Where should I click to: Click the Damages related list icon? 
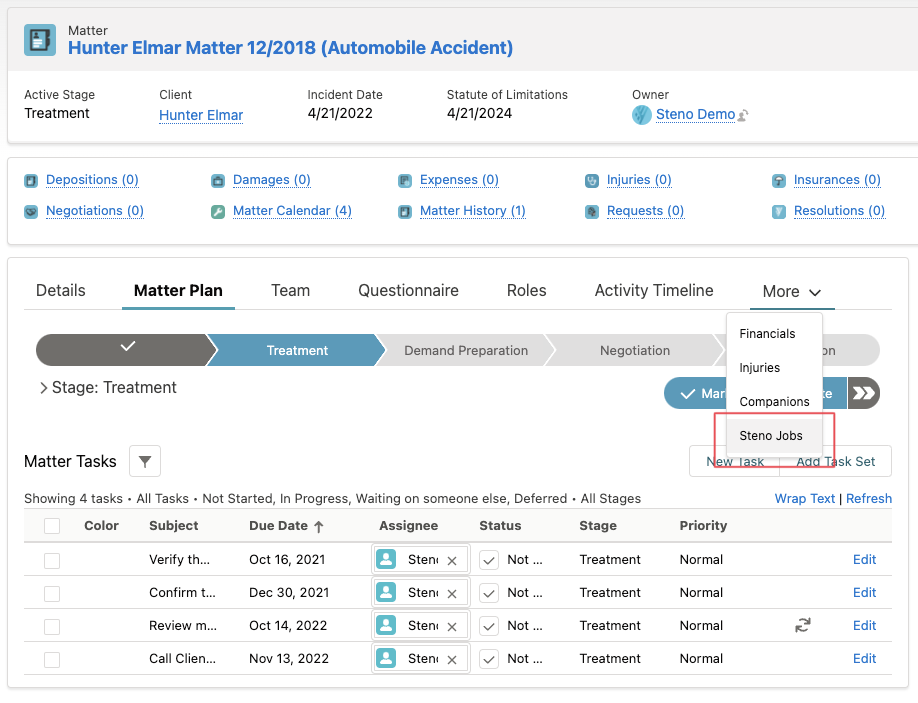(x=218, y=181)
